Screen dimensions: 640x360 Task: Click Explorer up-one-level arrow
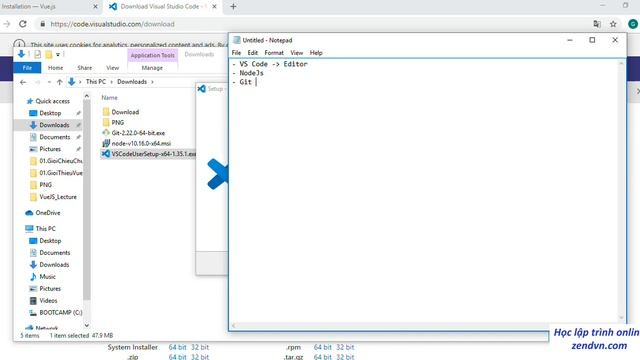tap(60, 82)
